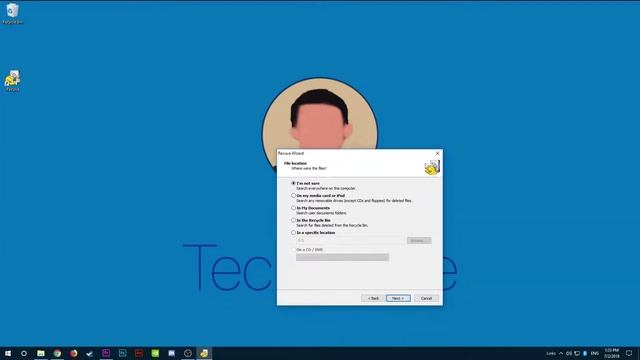Open File Explorer from the taskbar
Viewport: 640px width, 360px height.
41,353
